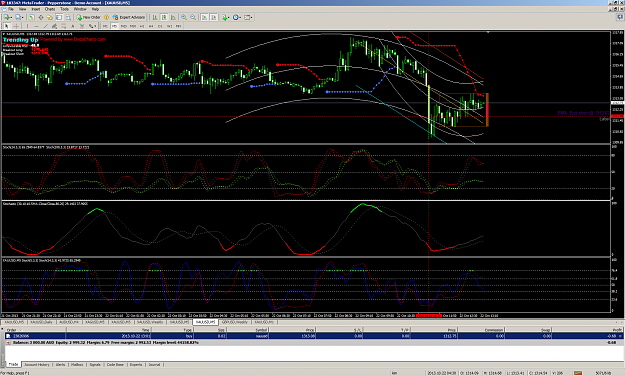Open the XAUUSD,Daily chart tab

click(41, 322)
